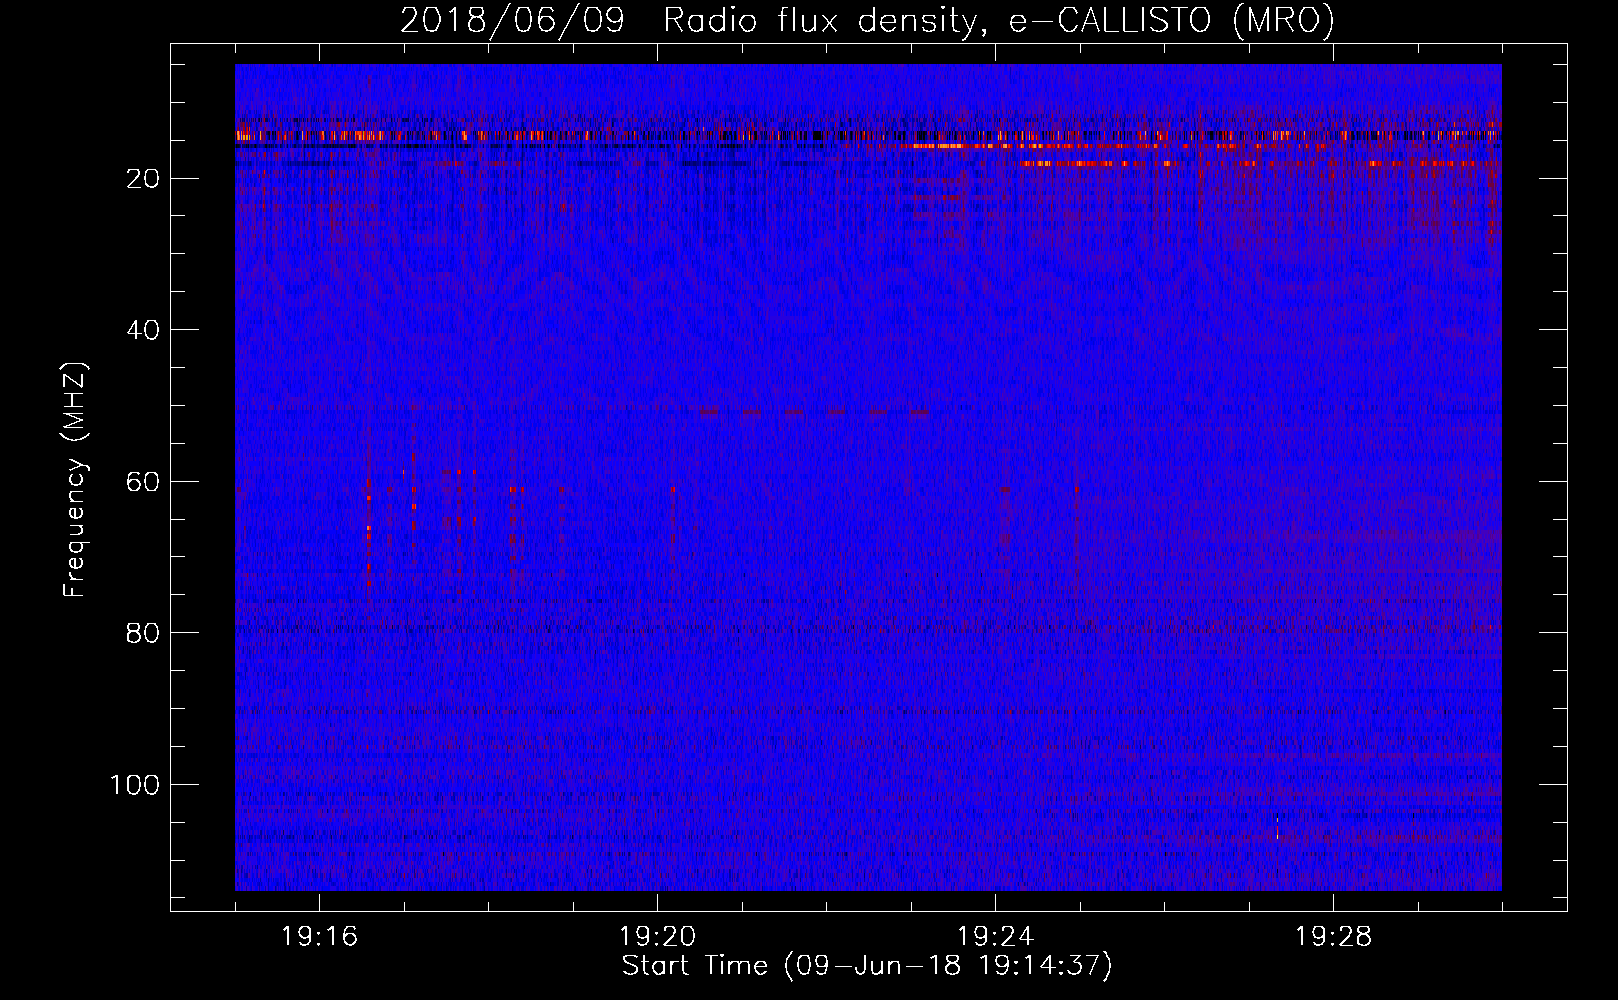This screenshot has height=1000, width=1618.
Task: Click the 60 frequency tick label
Action: (144, 482)
